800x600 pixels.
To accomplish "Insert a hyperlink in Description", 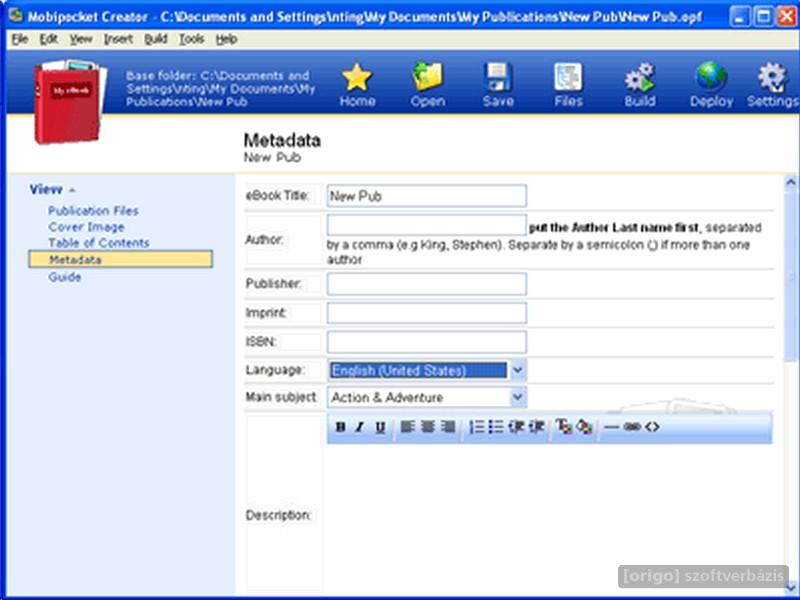I will 632,427.
